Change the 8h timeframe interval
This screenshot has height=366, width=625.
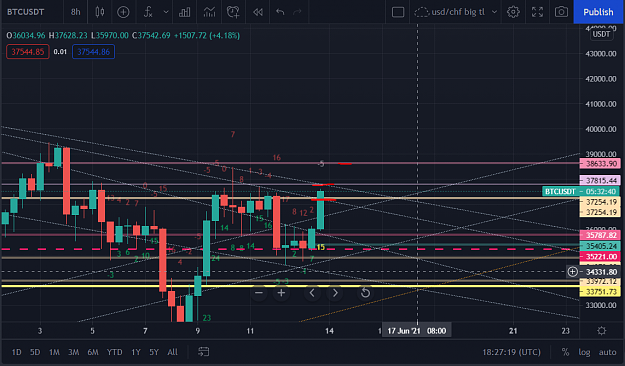point(76,12)
